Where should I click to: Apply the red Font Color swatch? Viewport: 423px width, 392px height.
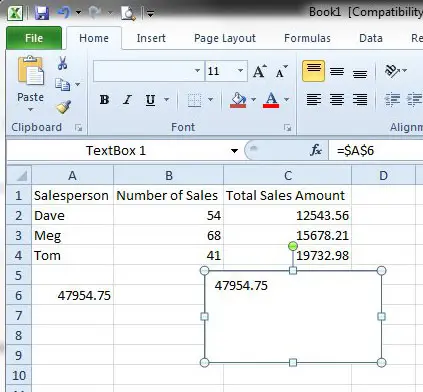coord(271,100)
